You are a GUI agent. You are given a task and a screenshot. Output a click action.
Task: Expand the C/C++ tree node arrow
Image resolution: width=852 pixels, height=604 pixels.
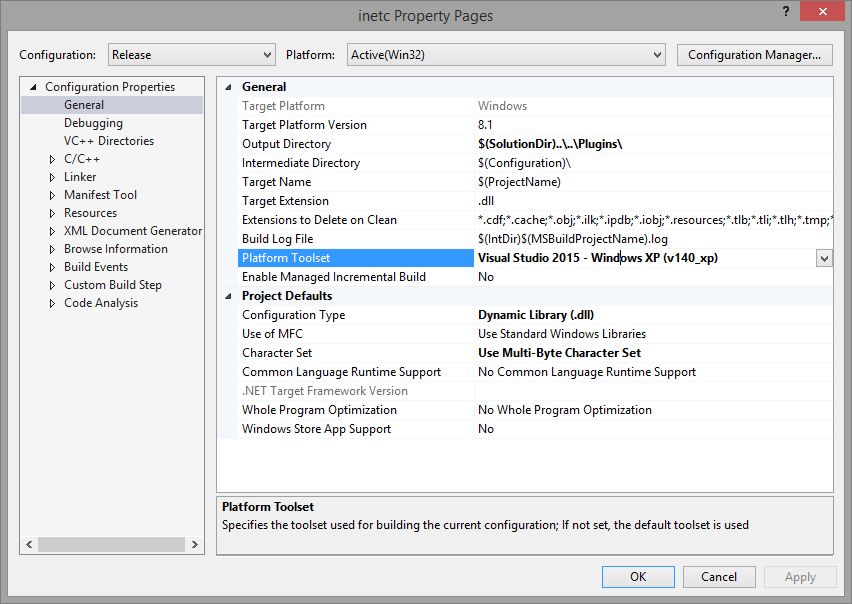[x=52, y=159]
